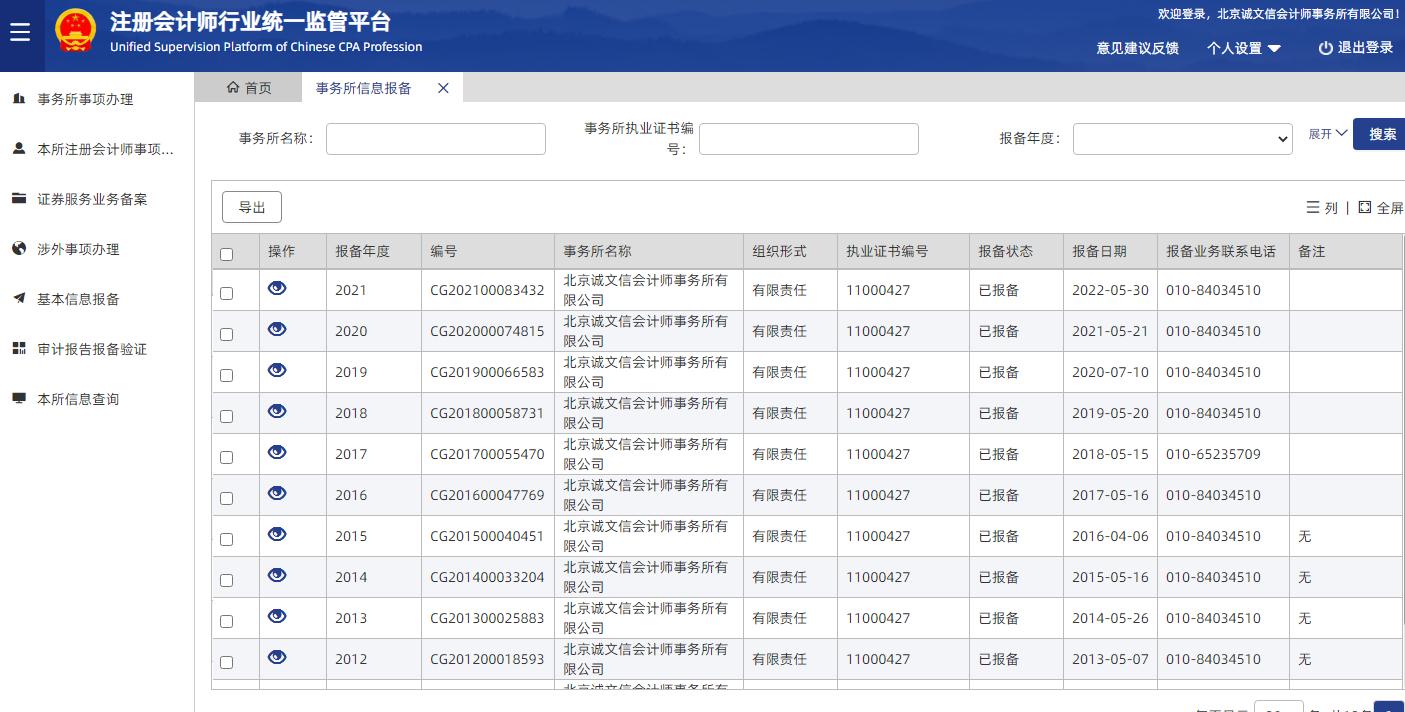The height and width of the screenshot is (712, 1405).
Task: Switch to the 首页 tab
Action: tap(249, 88)
